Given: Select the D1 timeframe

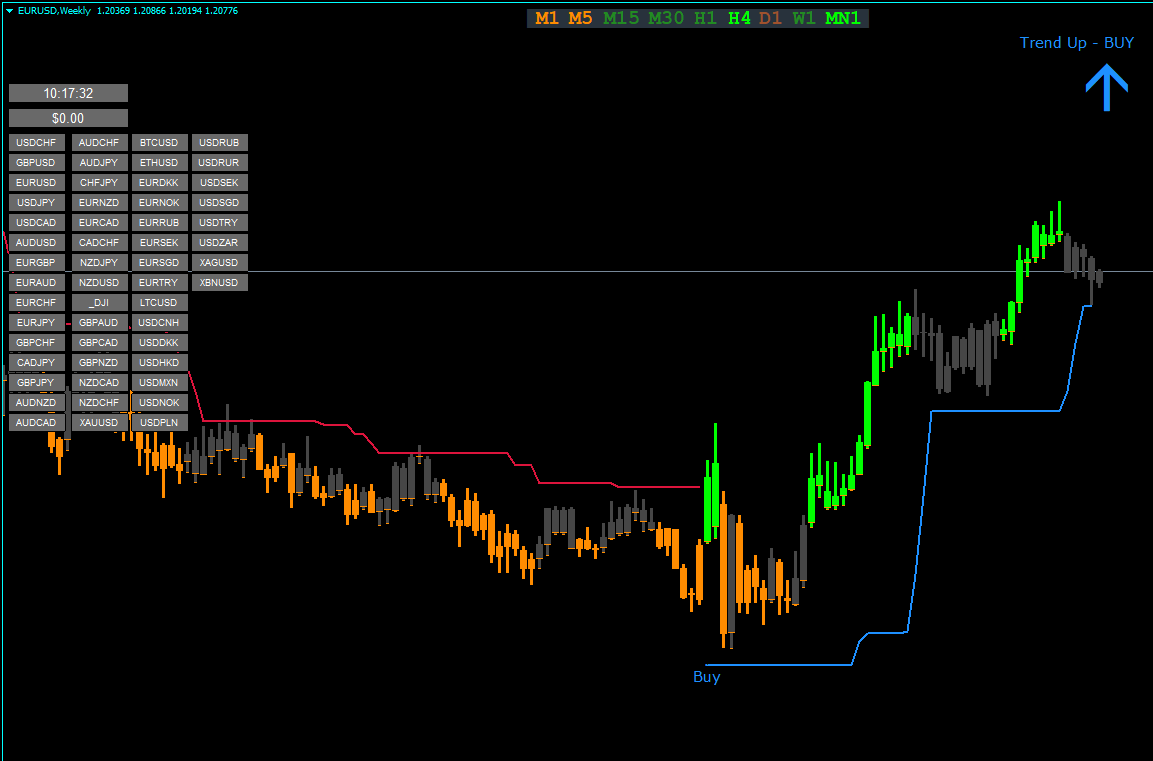Looking at the screenshot, I should pos(770,18).
